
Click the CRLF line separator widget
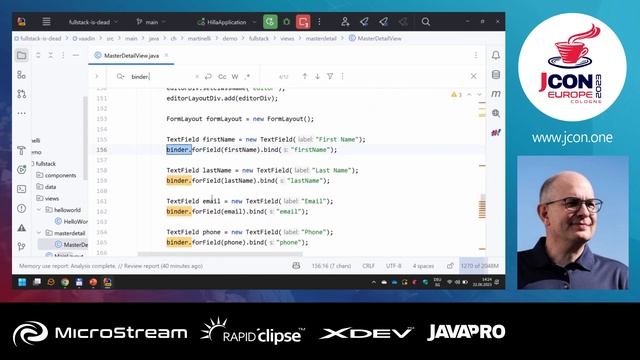[x=368, y=266]
